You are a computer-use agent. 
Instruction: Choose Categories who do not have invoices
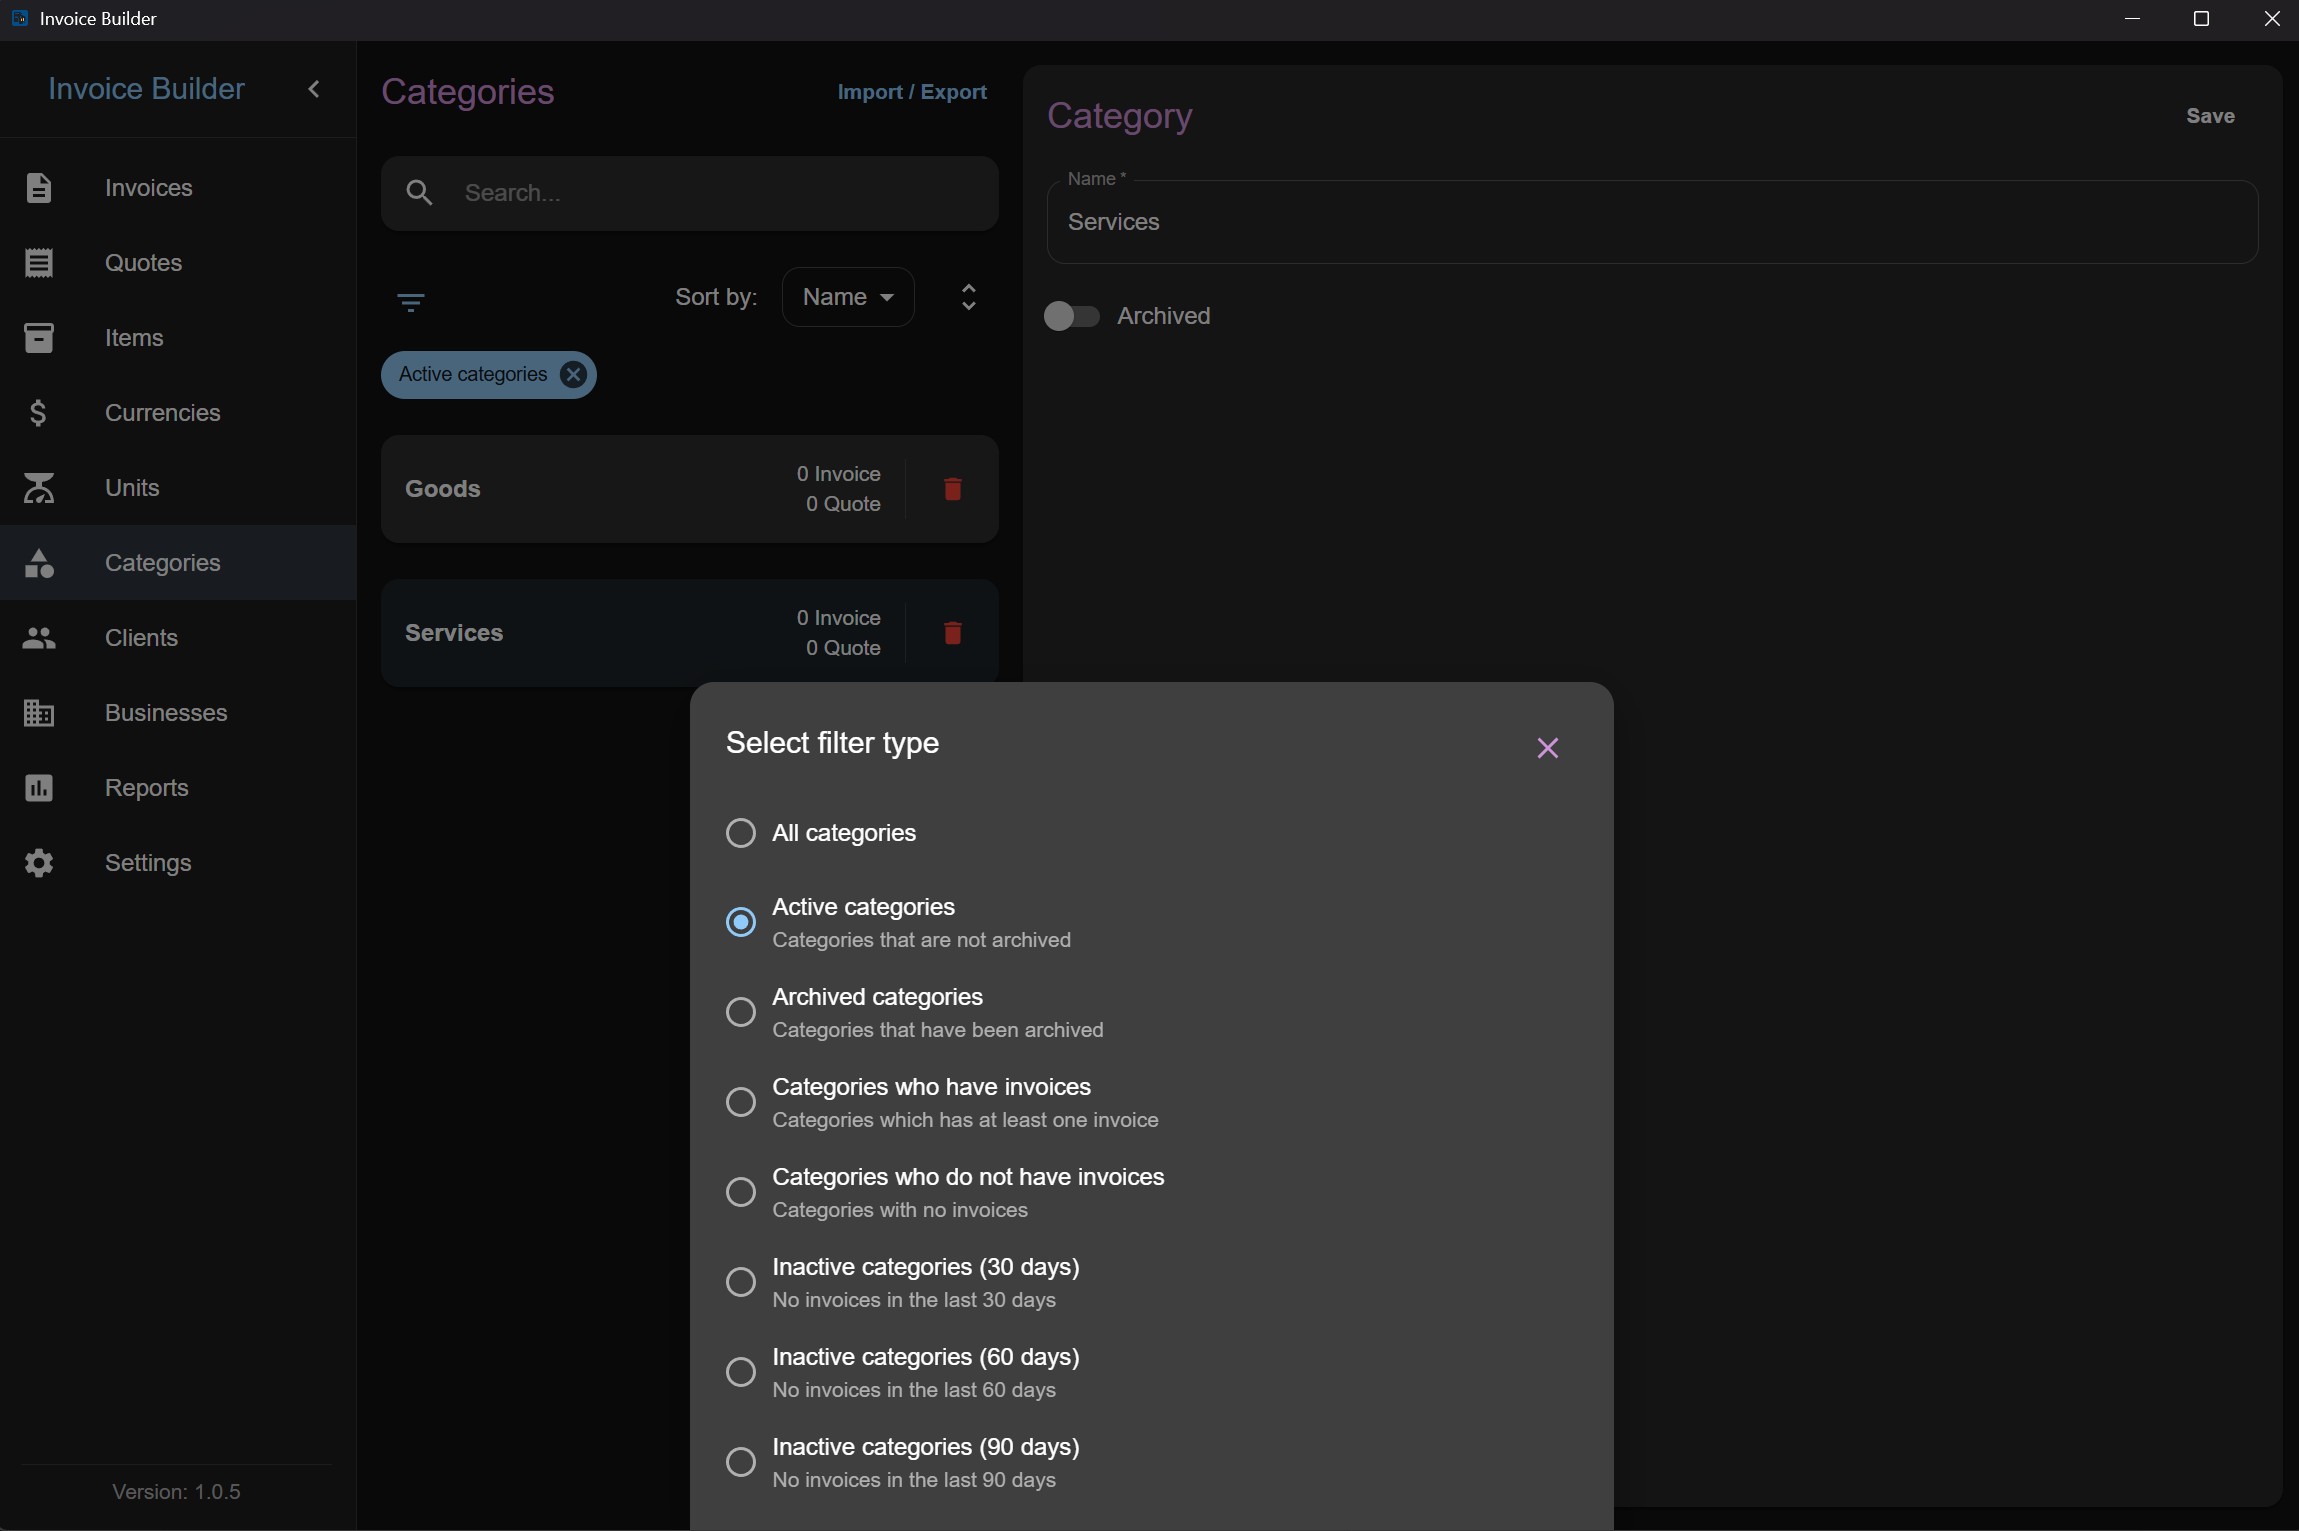740,1192
